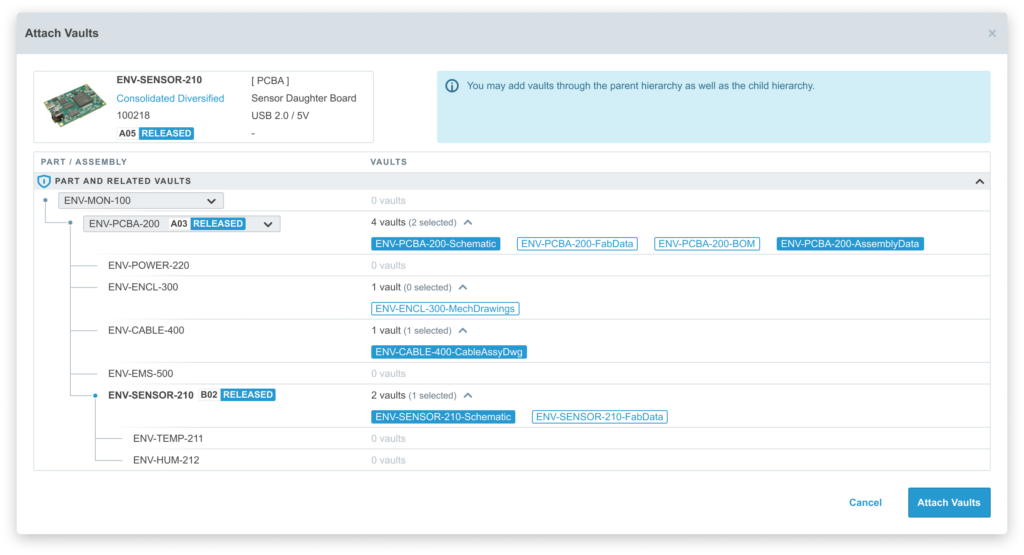This screenshot has width=1024, height=555.
Task: Collapse the ENV-SENSOR-210 vaults list
Action: point(466,396)
